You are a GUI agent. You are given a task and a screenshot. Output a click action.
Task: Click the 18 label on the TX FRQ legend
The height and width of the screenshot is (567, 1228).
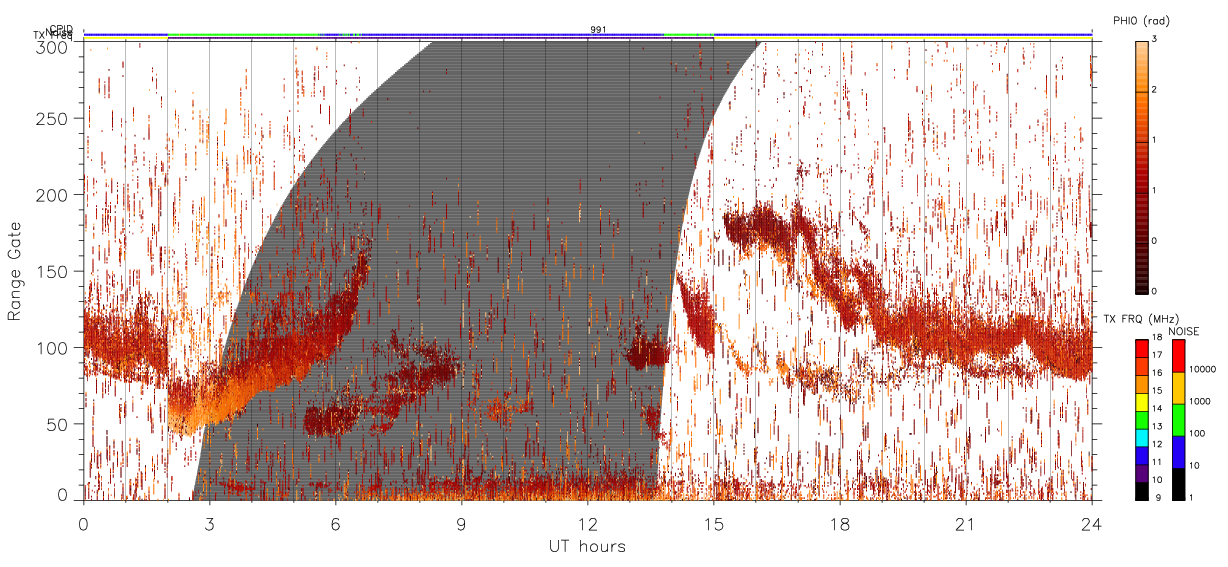pyautogui.click(x=1156, y=339)
